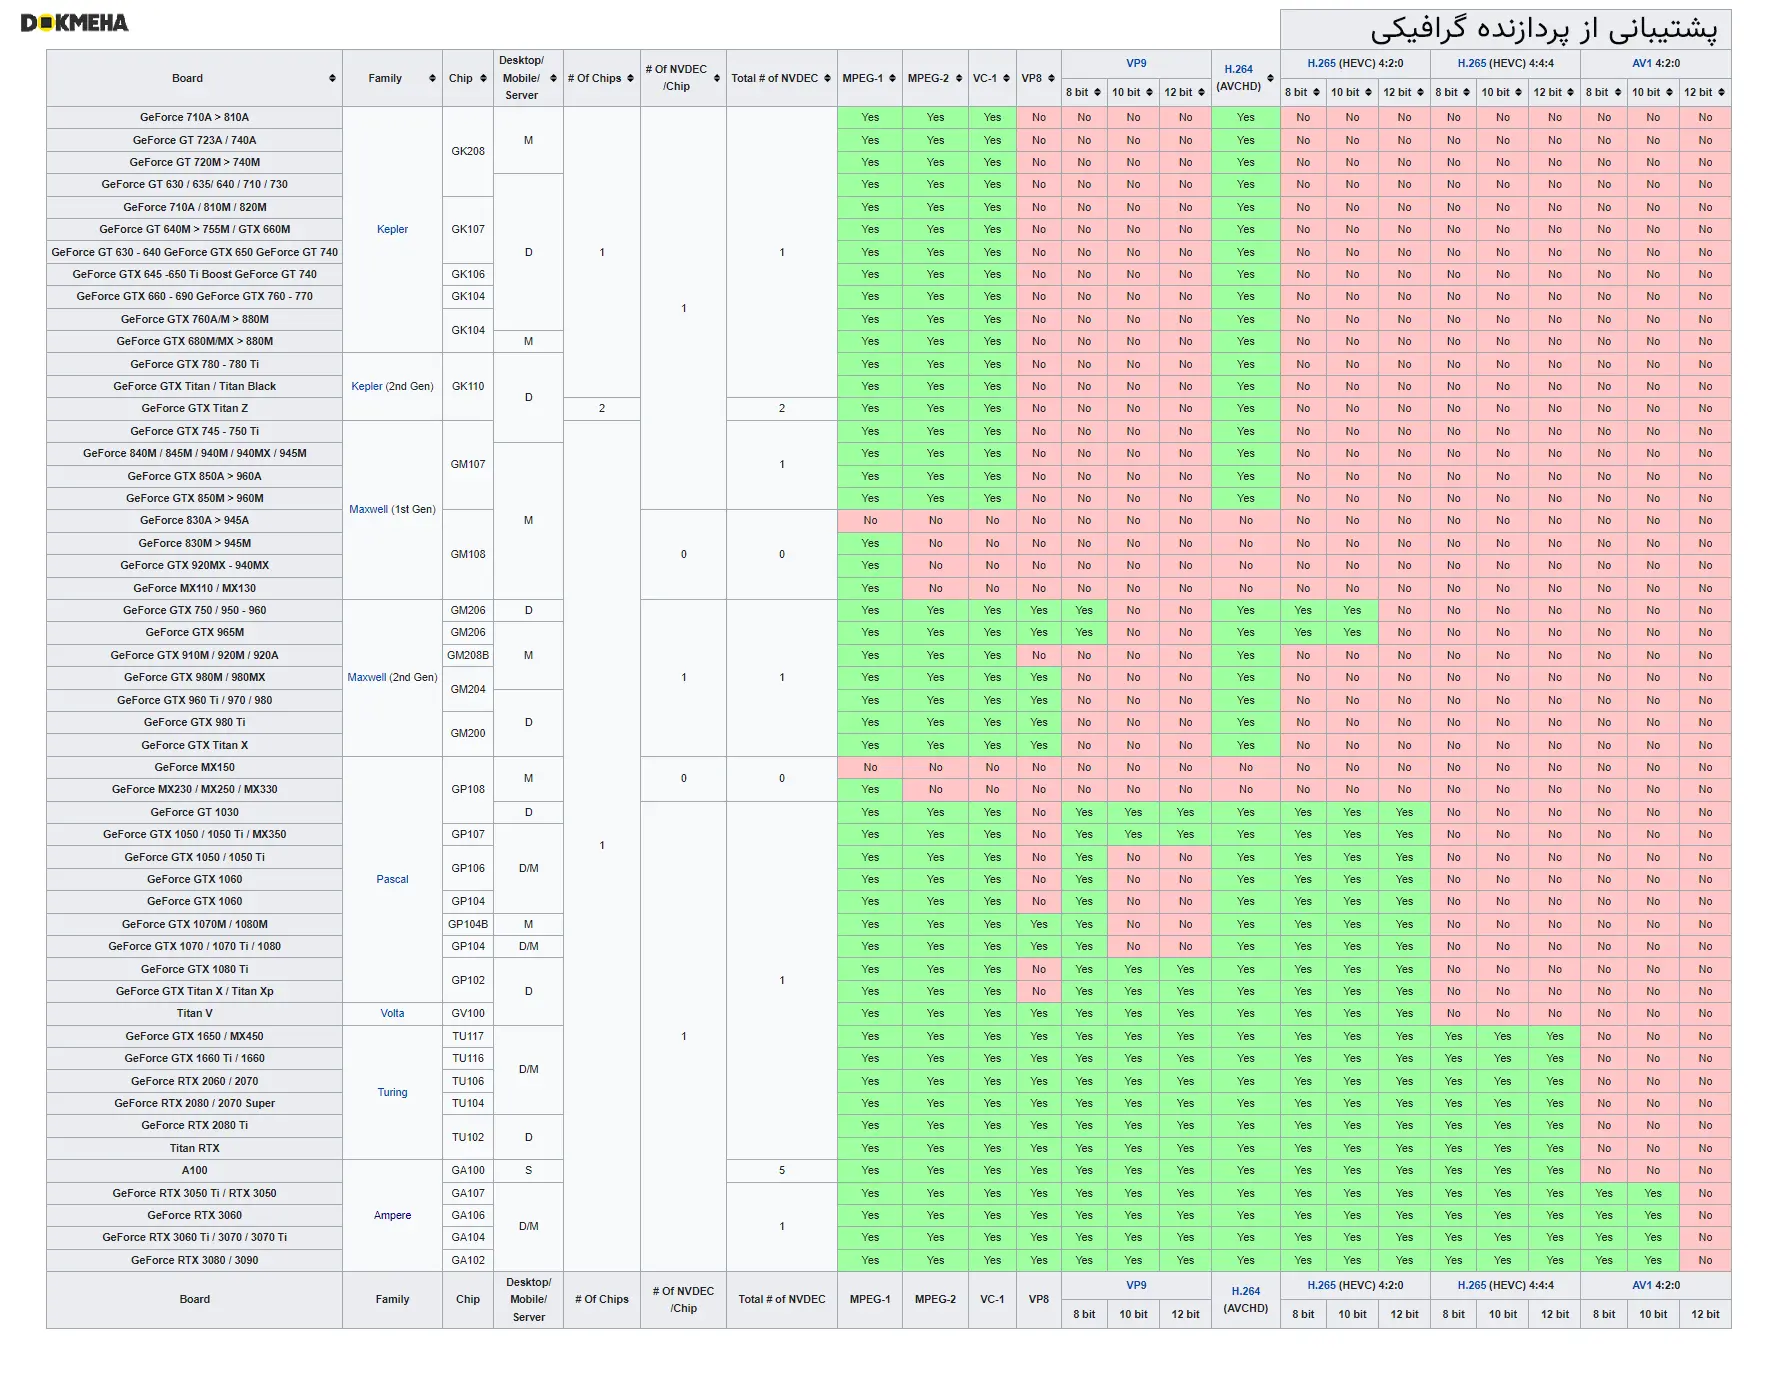This screenshot has height=1378, width=1779.
Task: Sort using the MPEG-2 header arrows
Action: (958, 78)
